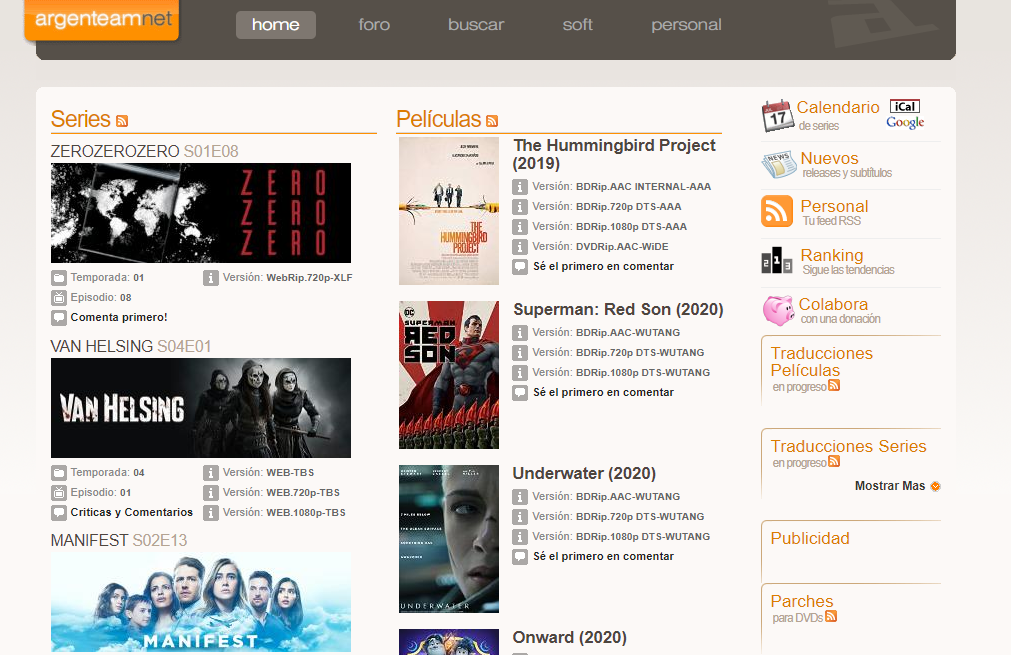This screenshot has height=655, width=1011.
Task: Click the ZeroZeroZero banner image
Action: pyautogui.click(x=201, y=213)
